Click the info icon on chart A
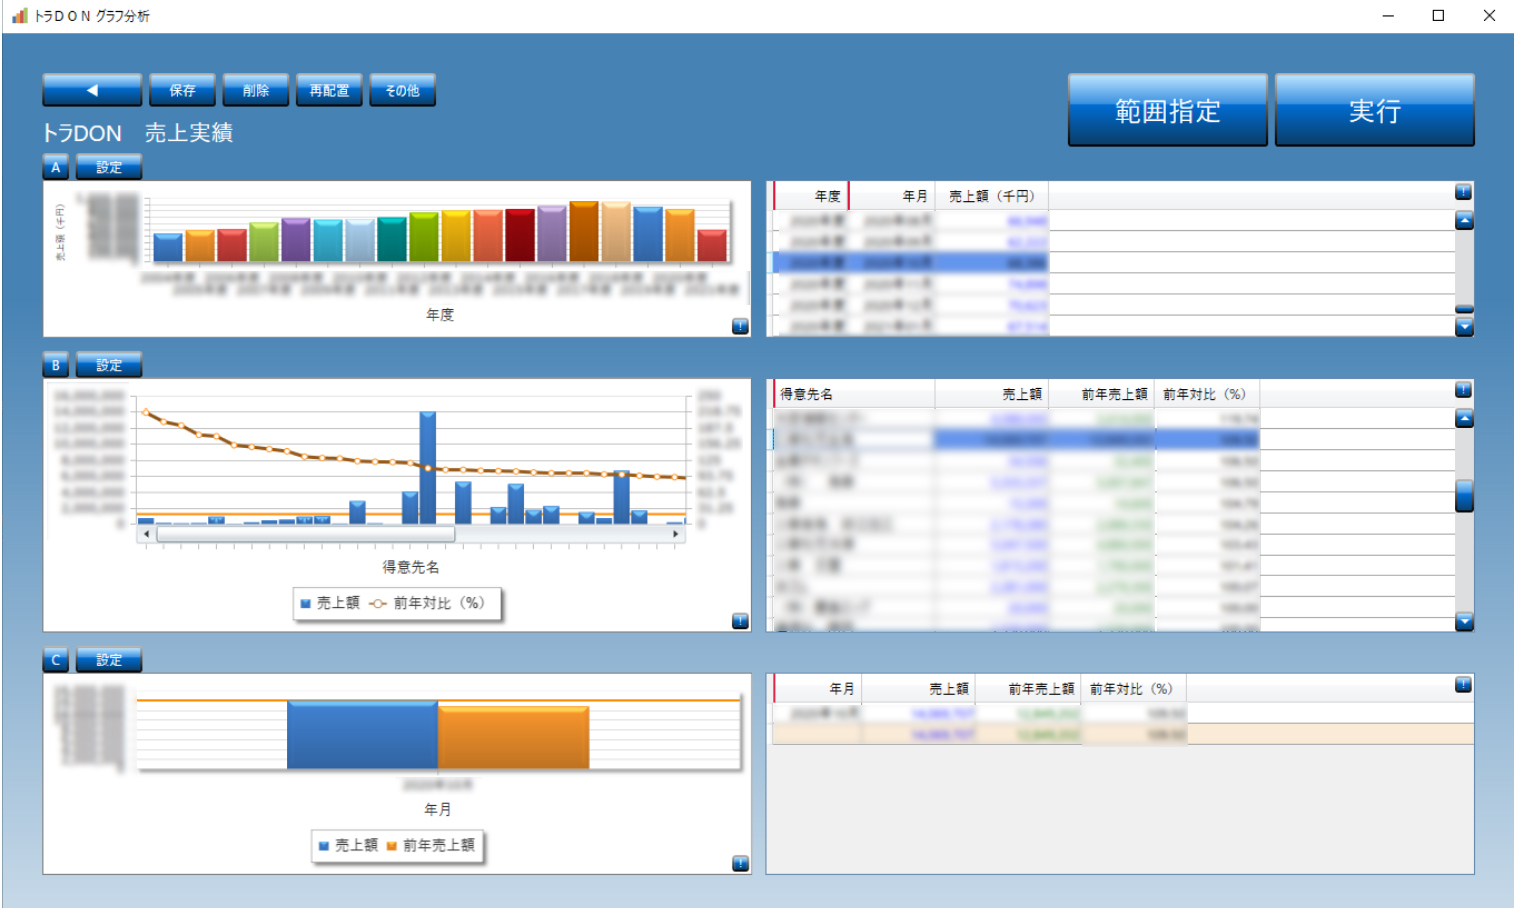 tap(740, 326)
